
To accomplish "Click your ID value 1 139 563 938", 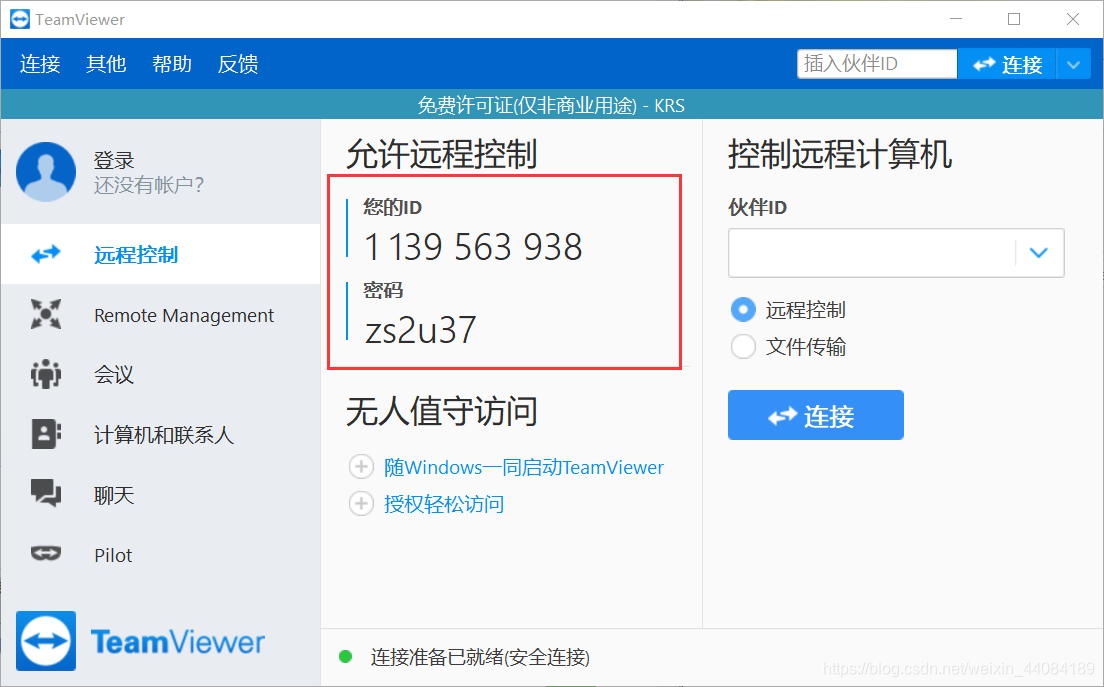I will tap(473, 247).
